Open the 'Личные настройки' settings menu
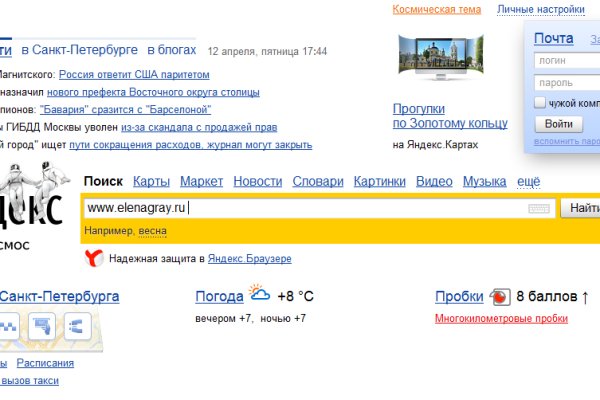 pos(541,9)
